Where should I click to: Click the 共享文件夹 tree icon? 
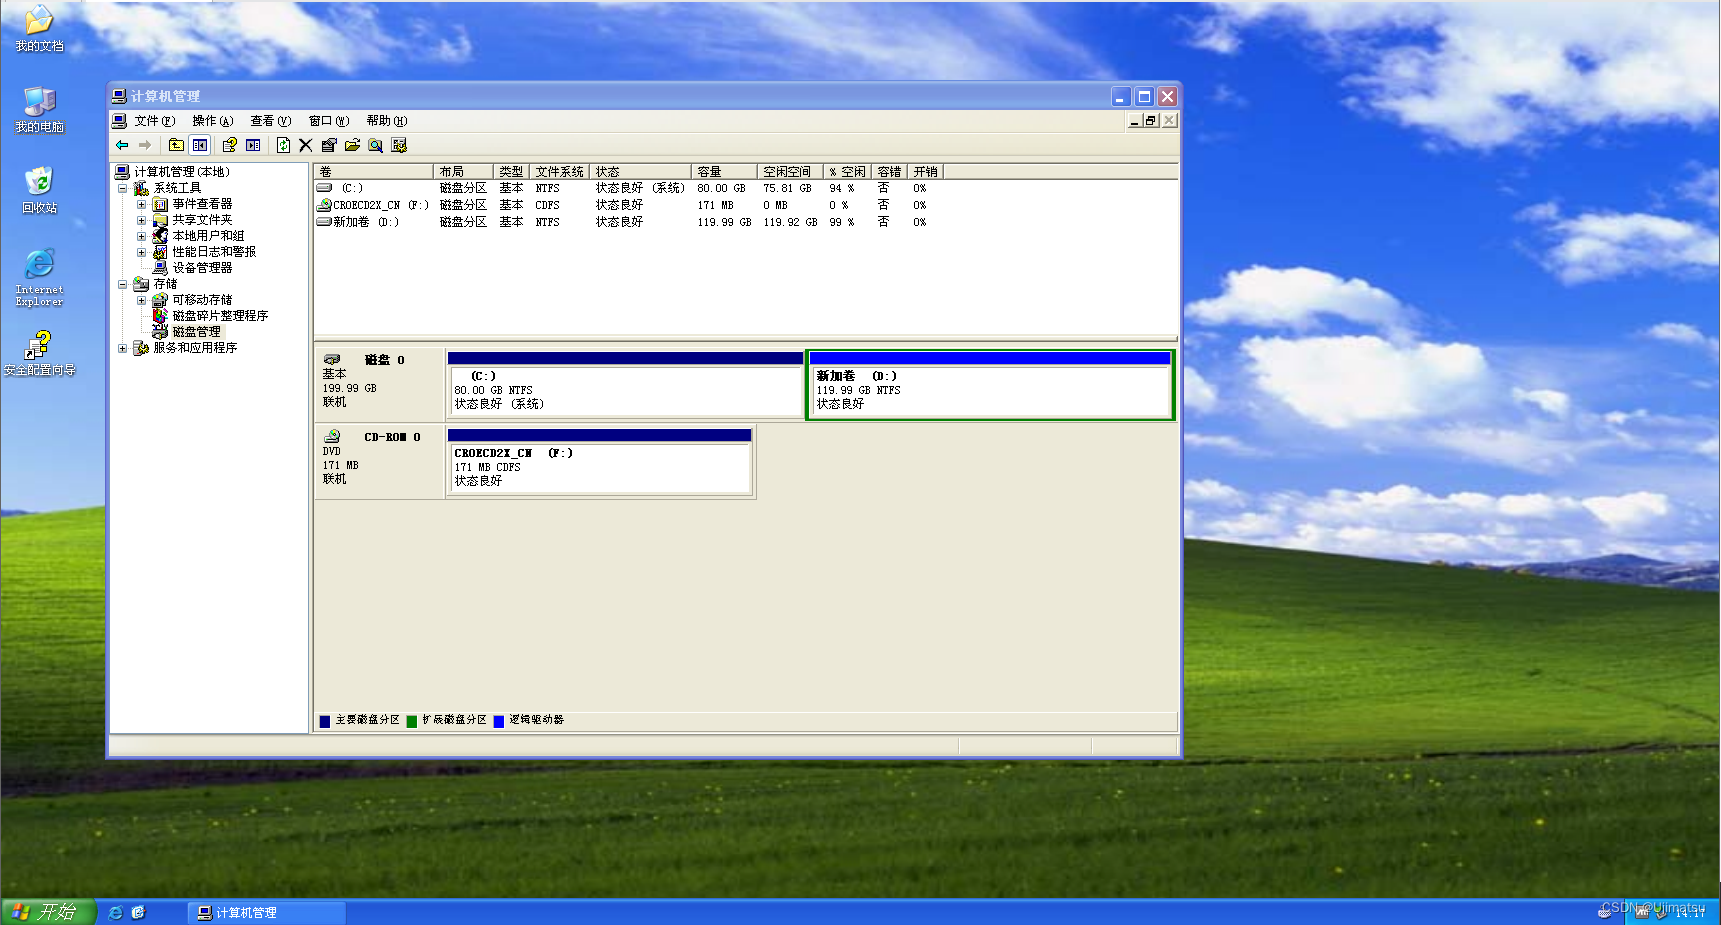click(160, 220)
